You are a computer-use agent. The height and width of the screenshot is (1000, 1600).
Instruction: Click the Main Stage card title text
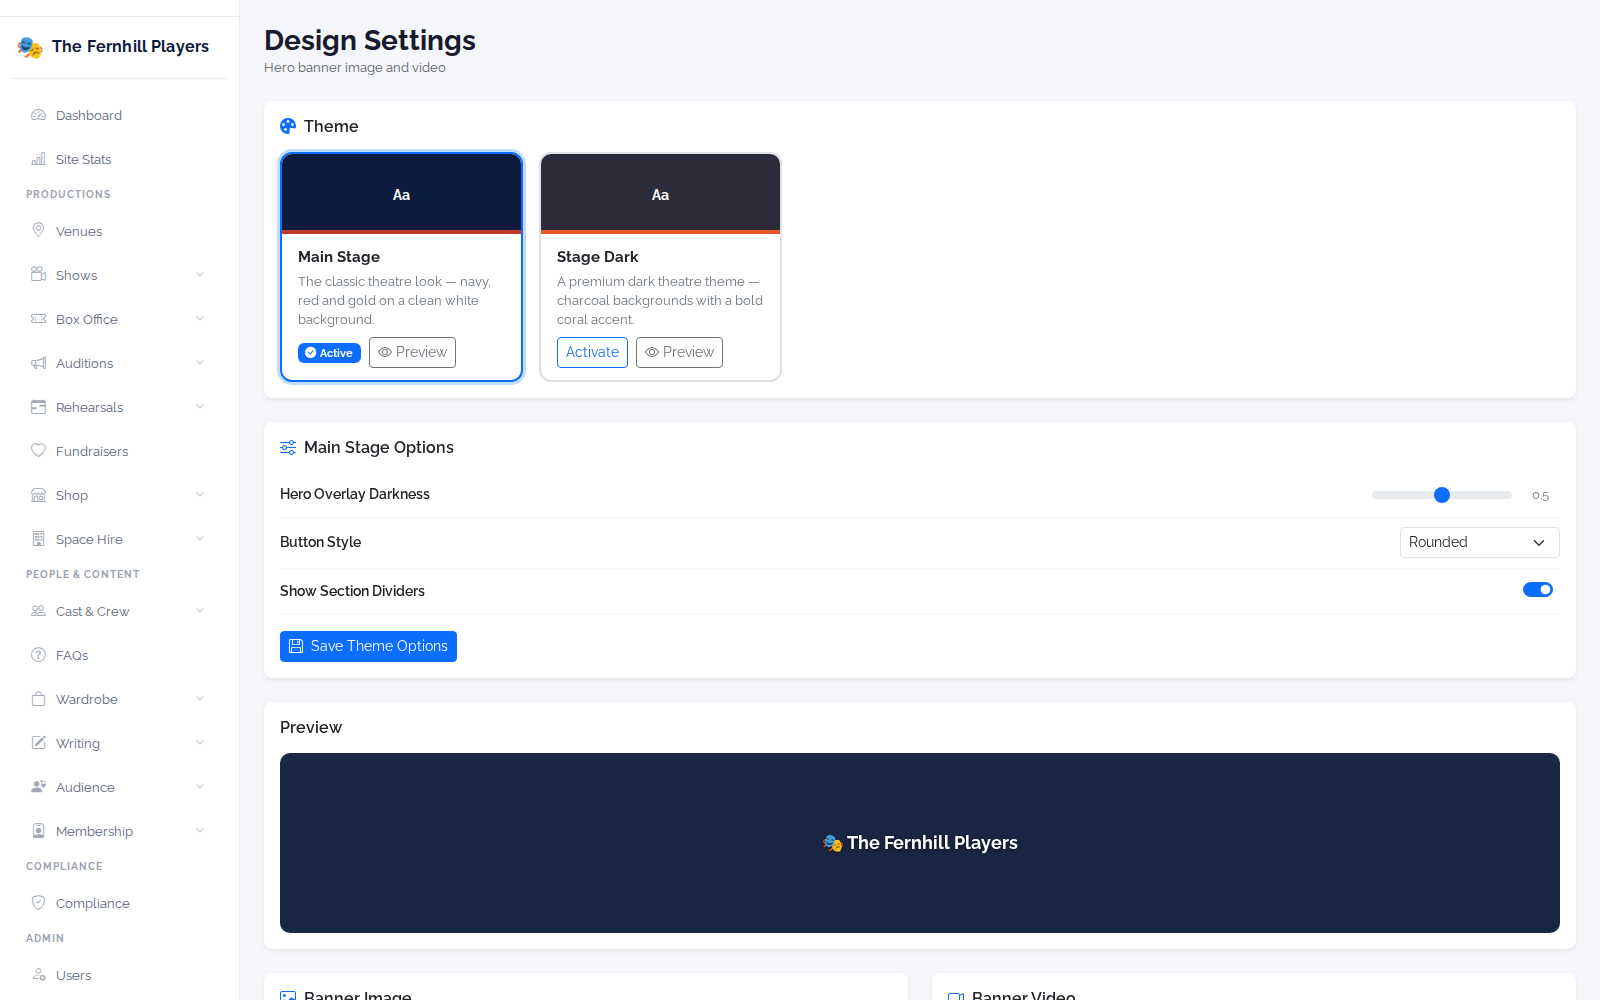339,257
